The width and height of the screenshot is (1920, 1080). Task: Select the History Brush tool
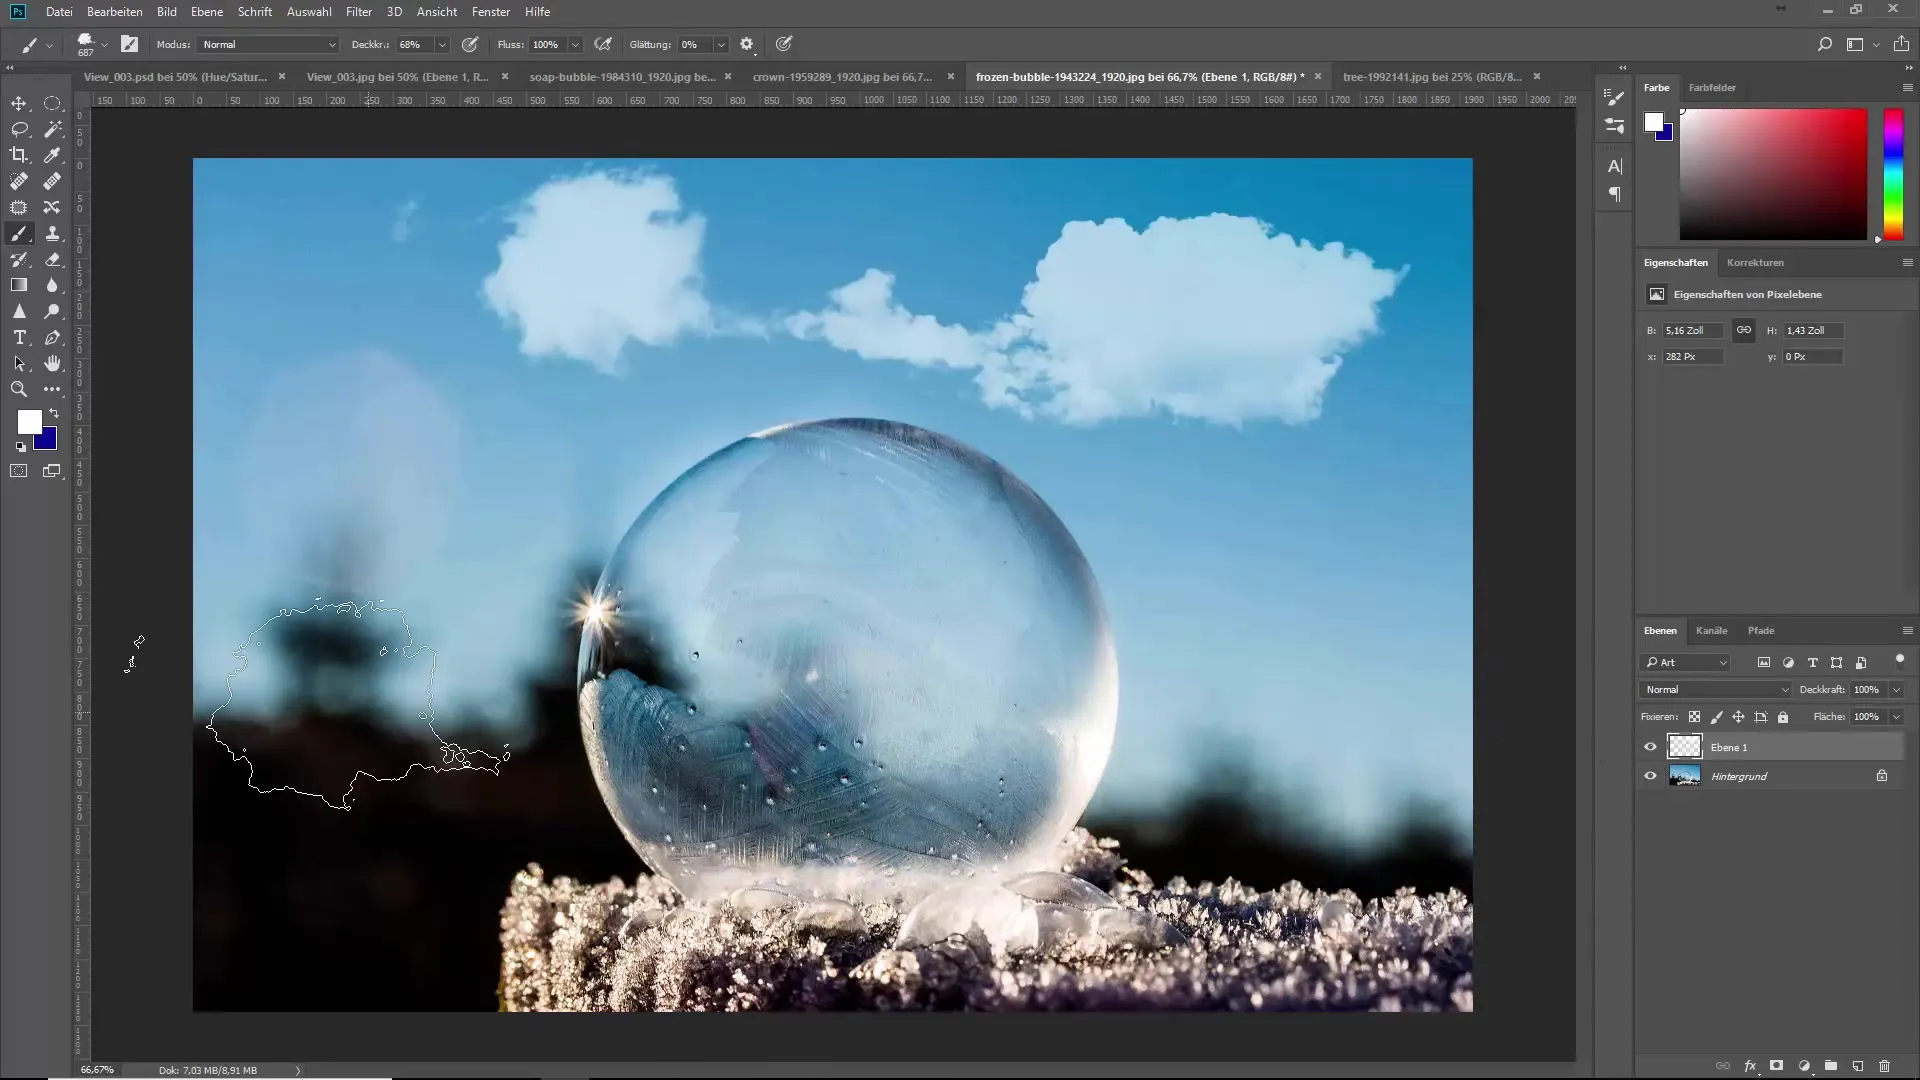19,259
